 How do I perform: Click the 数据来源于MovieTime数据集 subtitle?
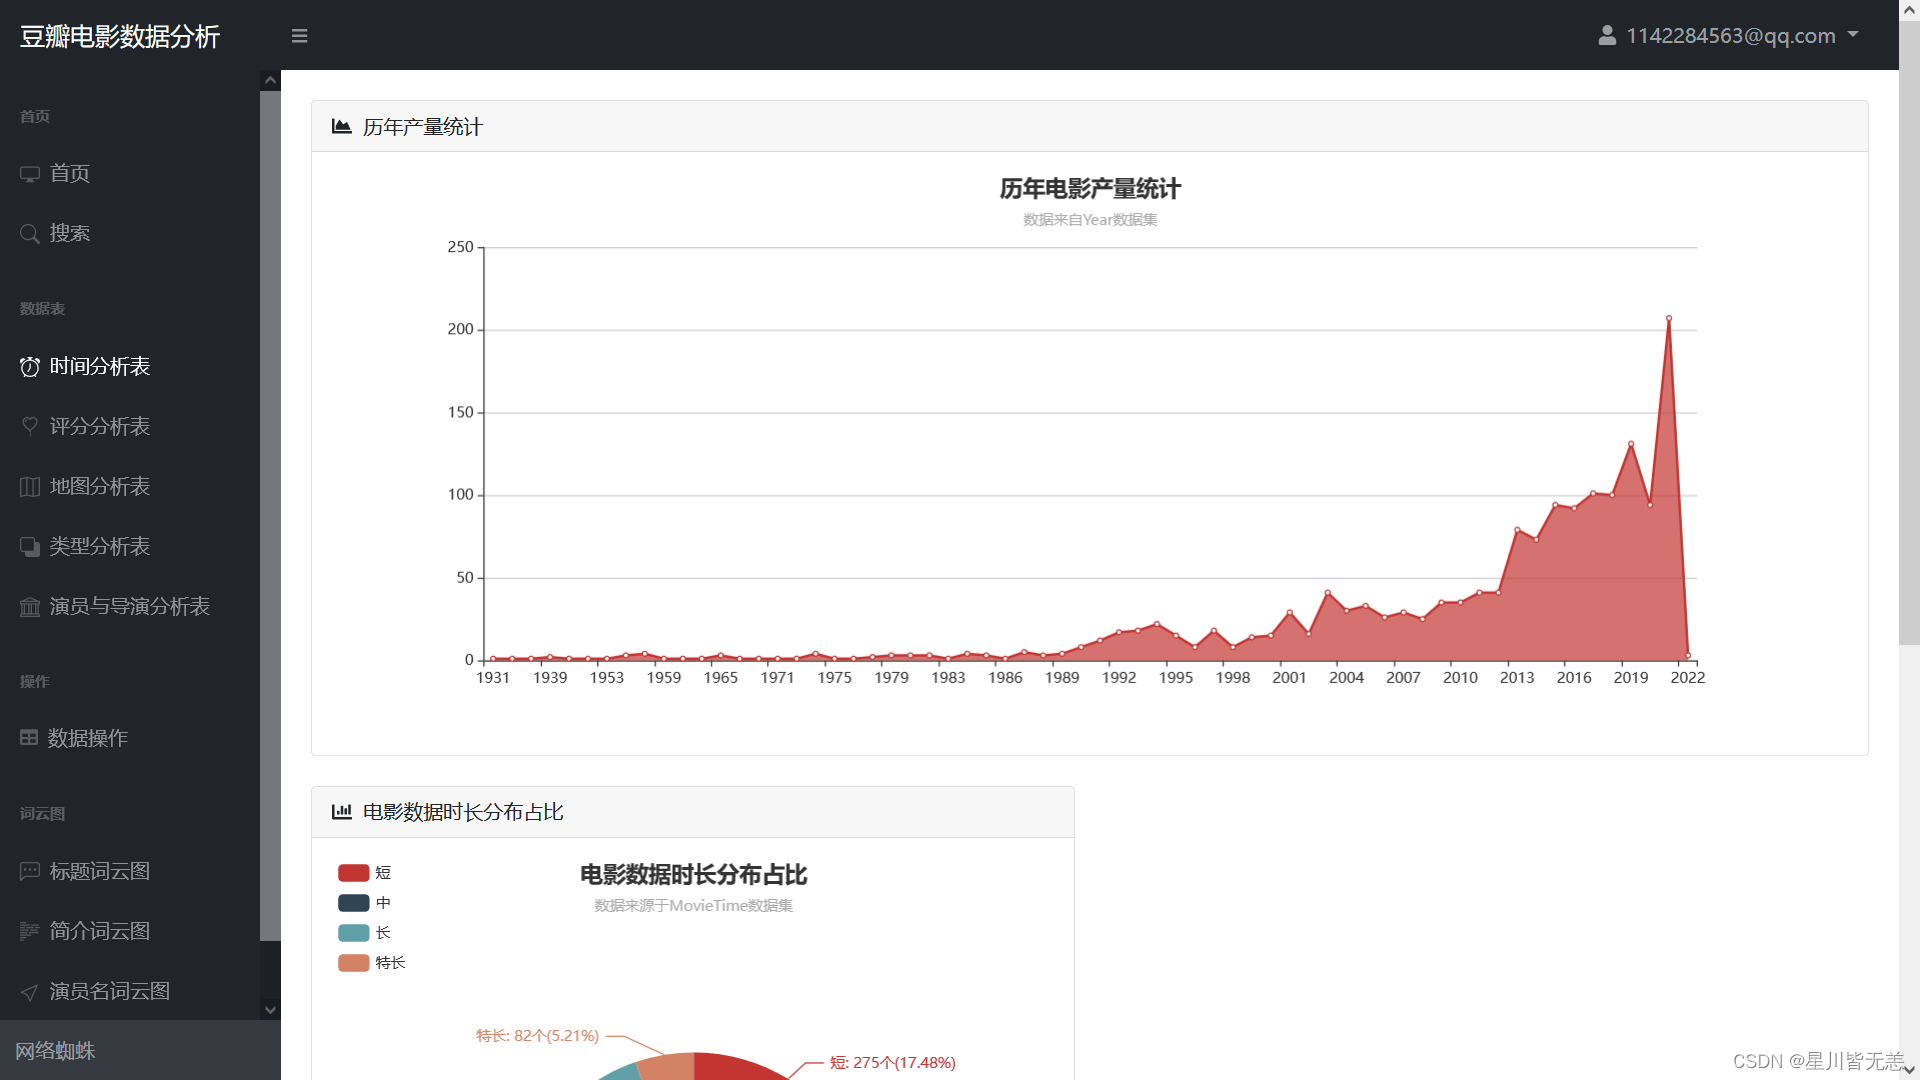[x=693, y=906]
